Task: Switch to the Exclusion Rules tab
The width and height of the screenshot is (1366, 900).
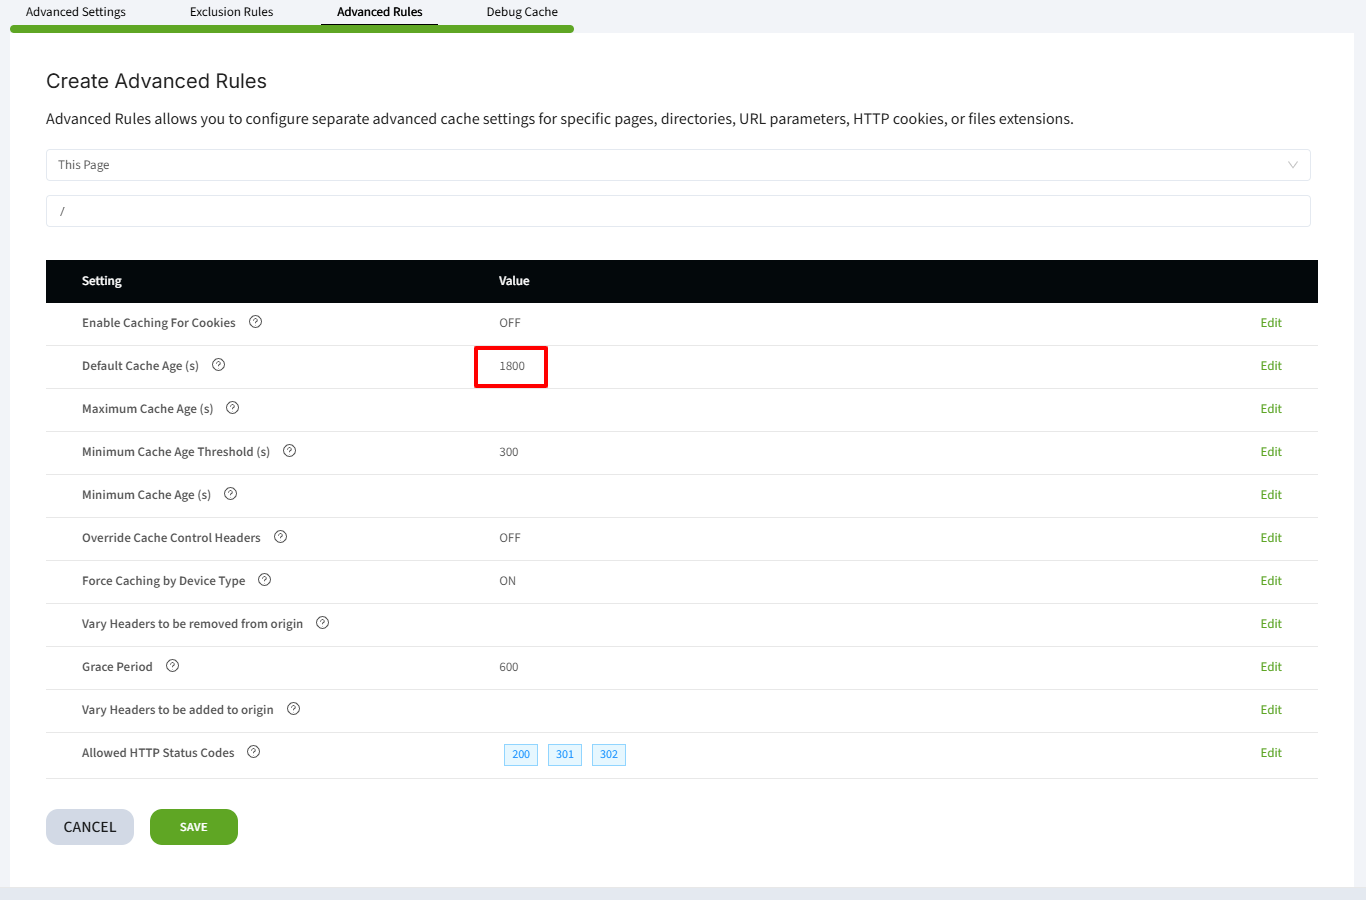Action: tap(231, 12)
